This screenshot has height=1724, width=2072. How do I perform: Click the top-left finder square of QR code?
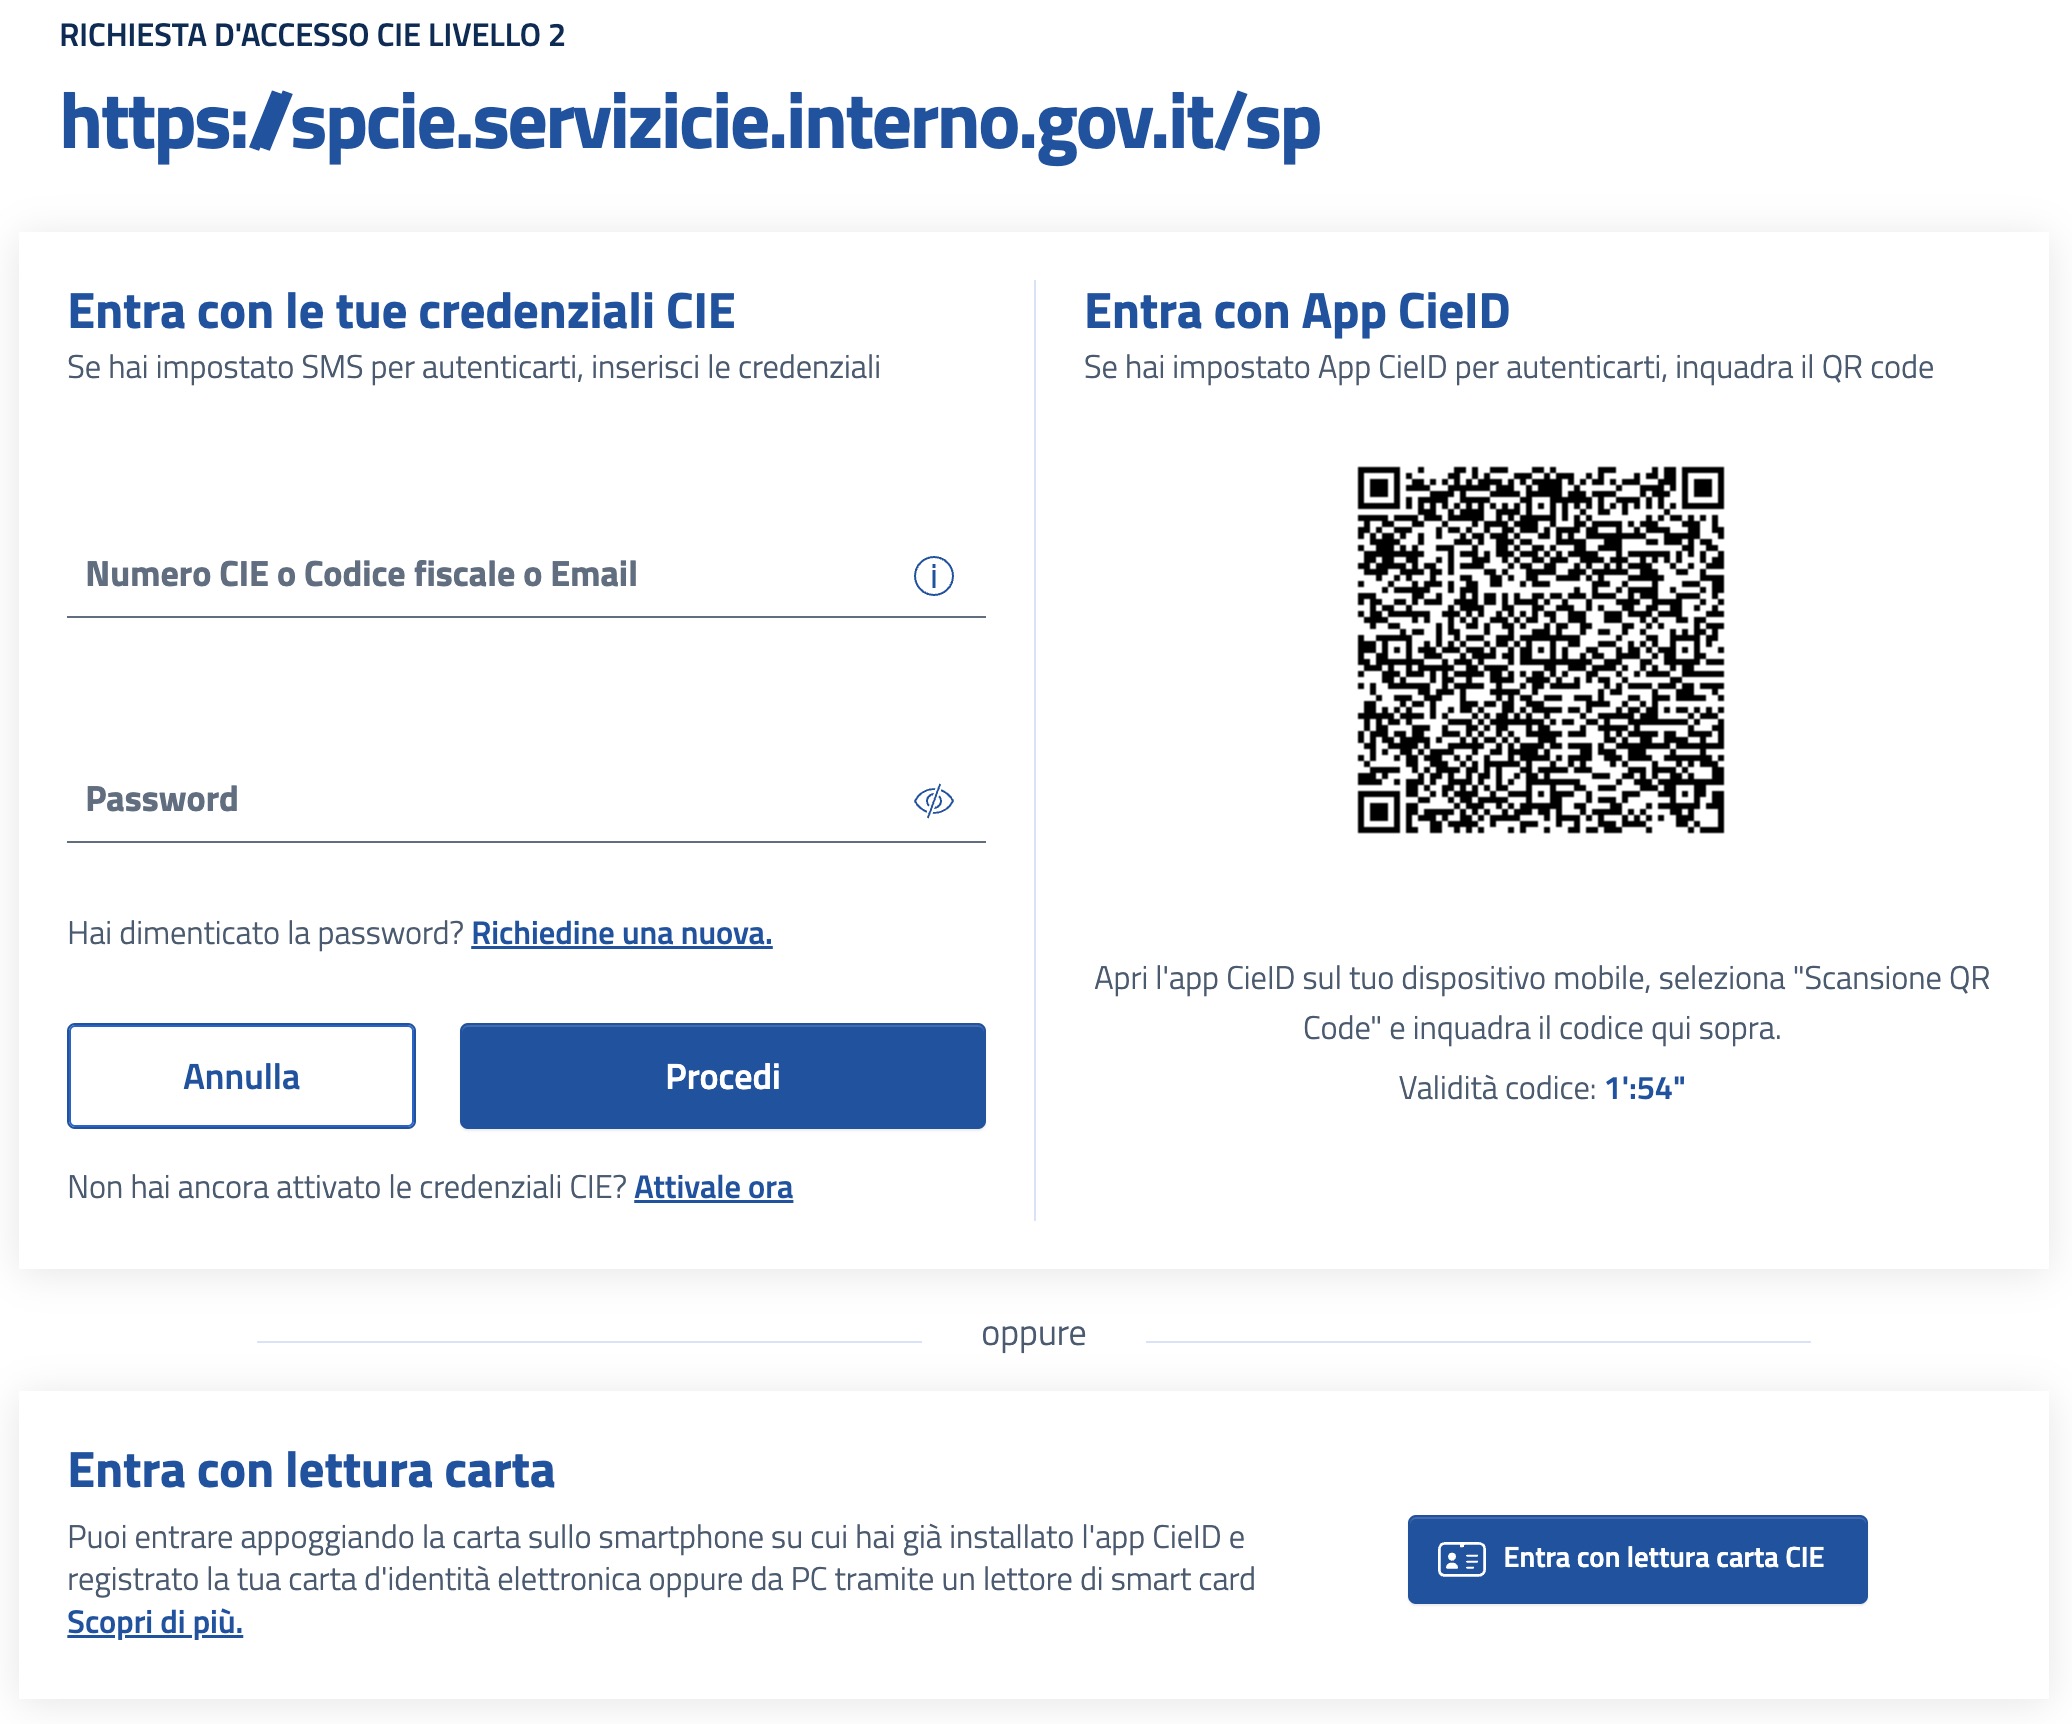pyautogui.click(x=1379, y=489)
